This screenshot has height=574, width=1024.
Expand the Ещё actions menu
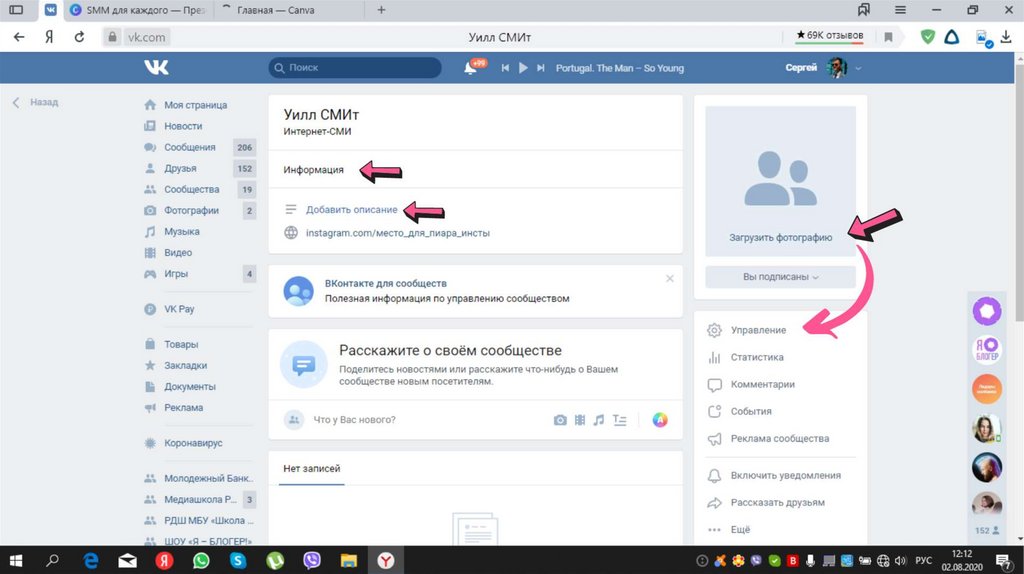(x=740, y=530)
